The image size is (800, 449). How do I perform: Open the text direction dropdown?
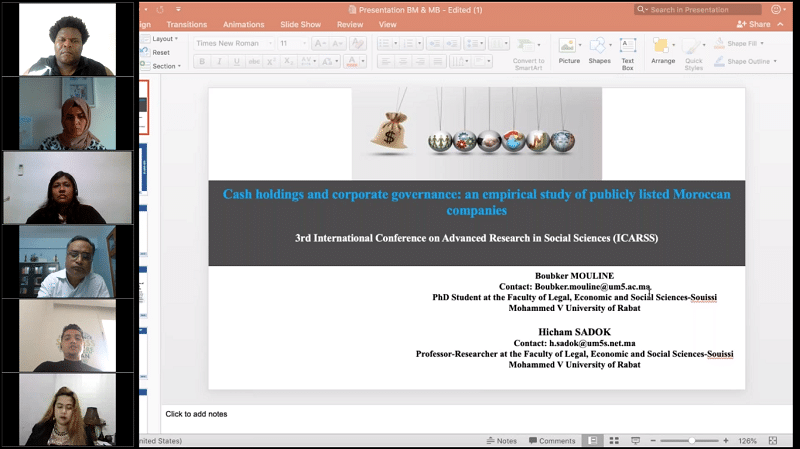[460, 61]
